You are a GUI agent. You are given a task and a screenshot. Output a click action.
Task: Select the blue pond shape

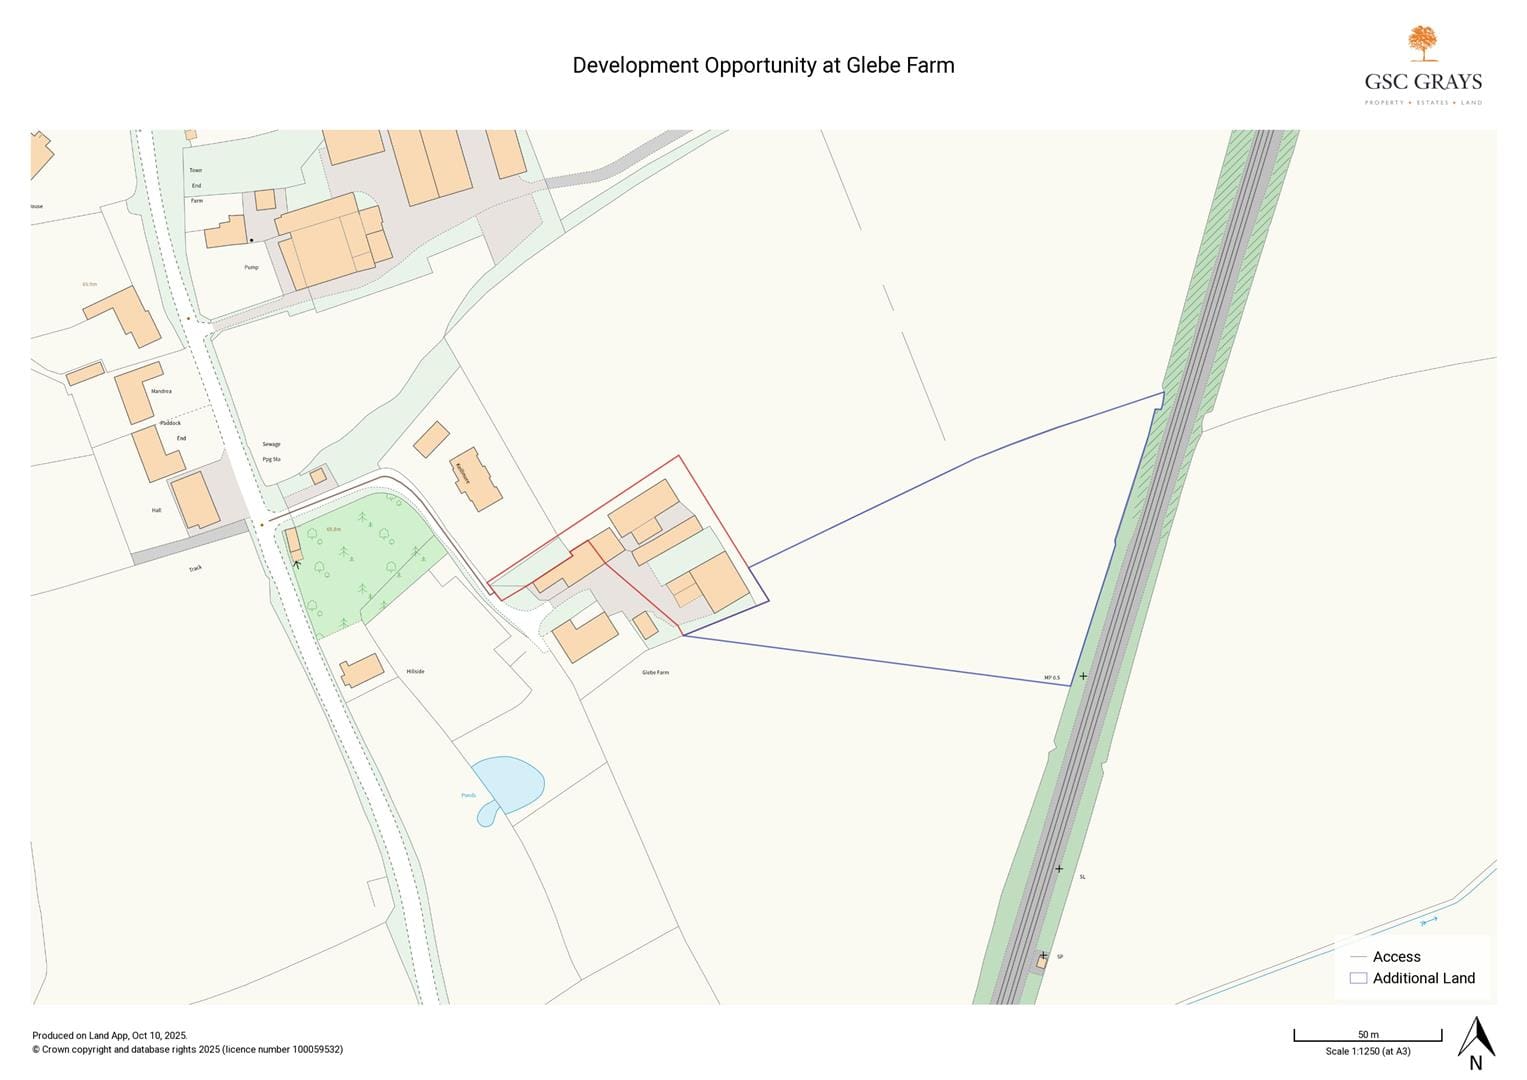click(x=509, y=782)
